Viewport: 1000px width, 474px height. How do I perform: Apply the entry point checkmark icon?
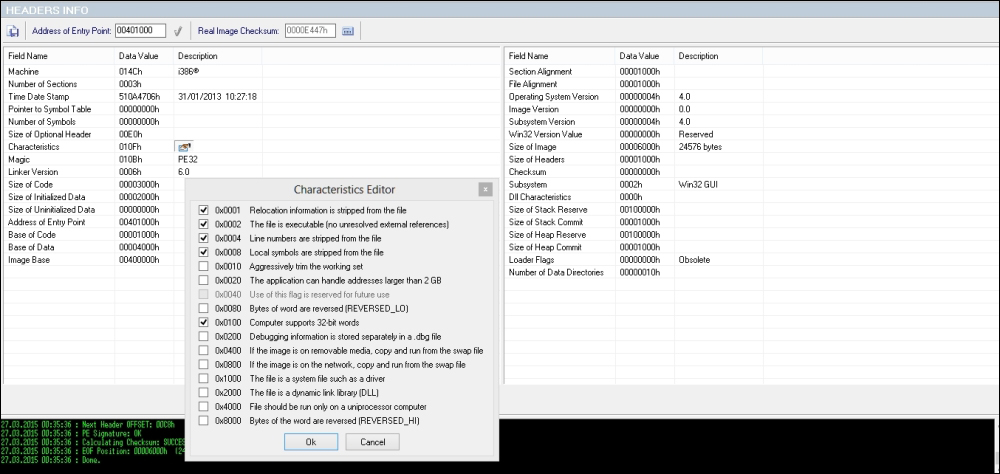[x=178, y=31]
